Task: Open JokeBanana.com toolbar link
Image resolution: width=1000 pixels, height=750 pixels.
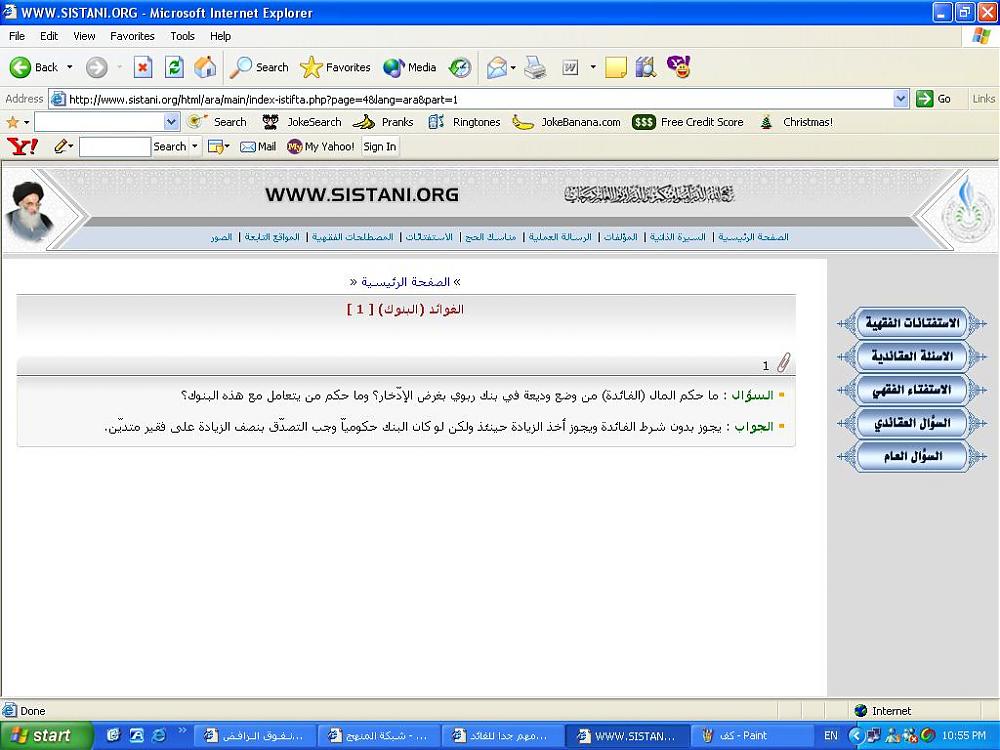Action: click(566, 122)
